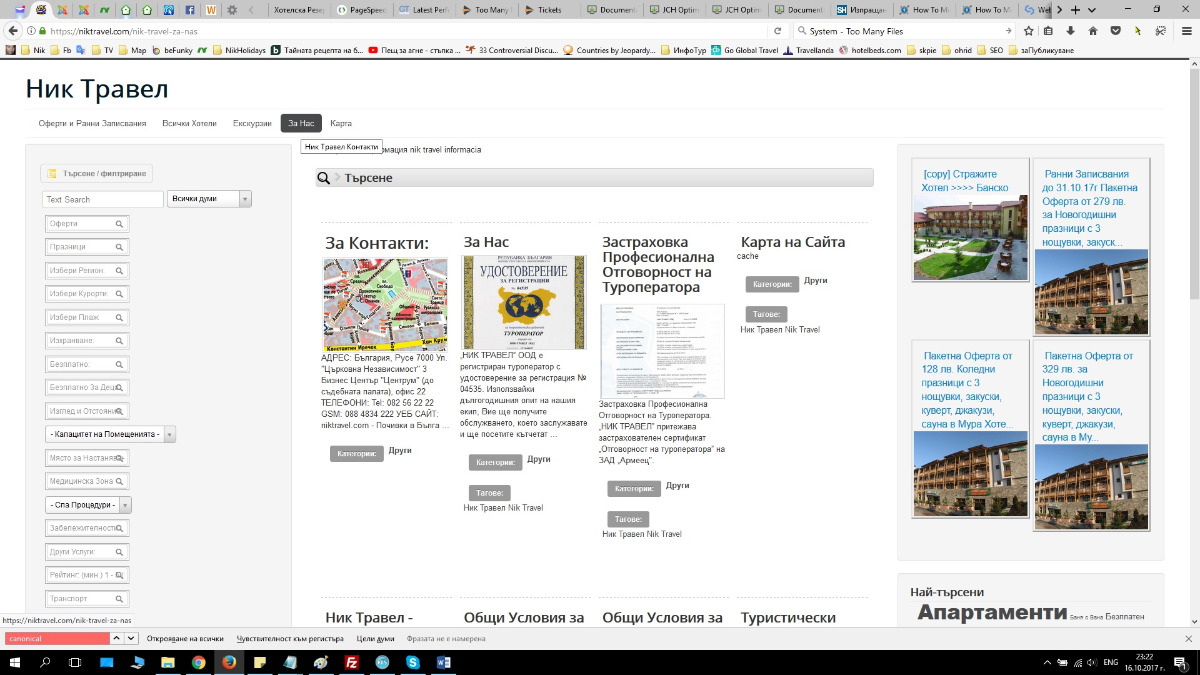Click the new tab plus button
Viewport: 1200px width, 675px height.
point(1076,9)
